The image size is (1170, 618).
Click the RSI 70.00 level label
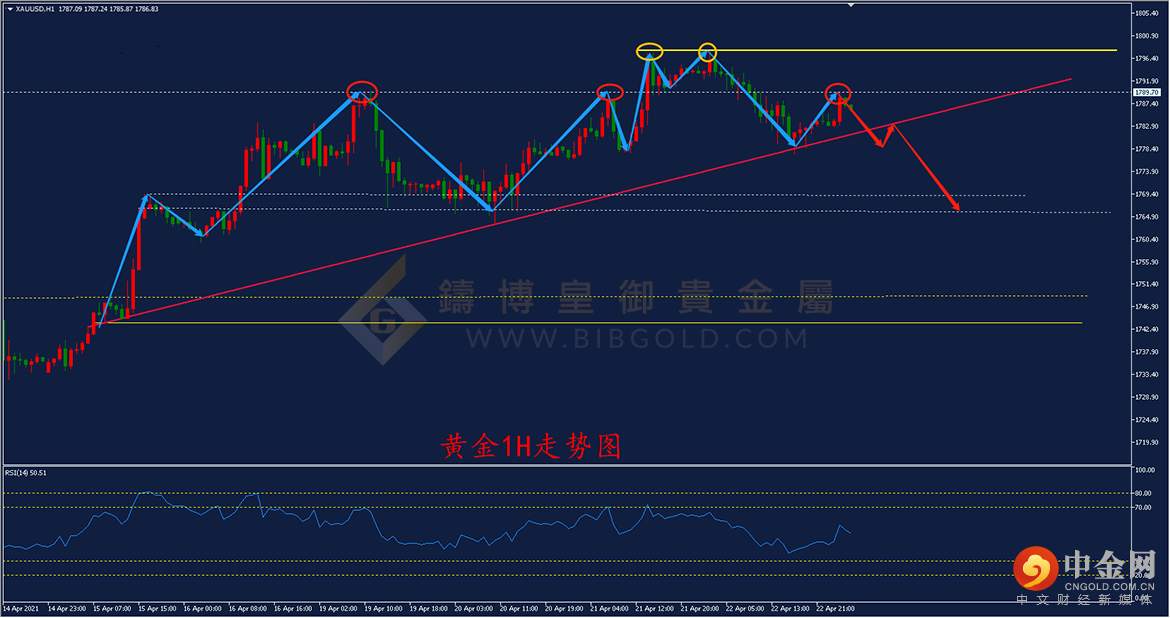(1144, 508)
